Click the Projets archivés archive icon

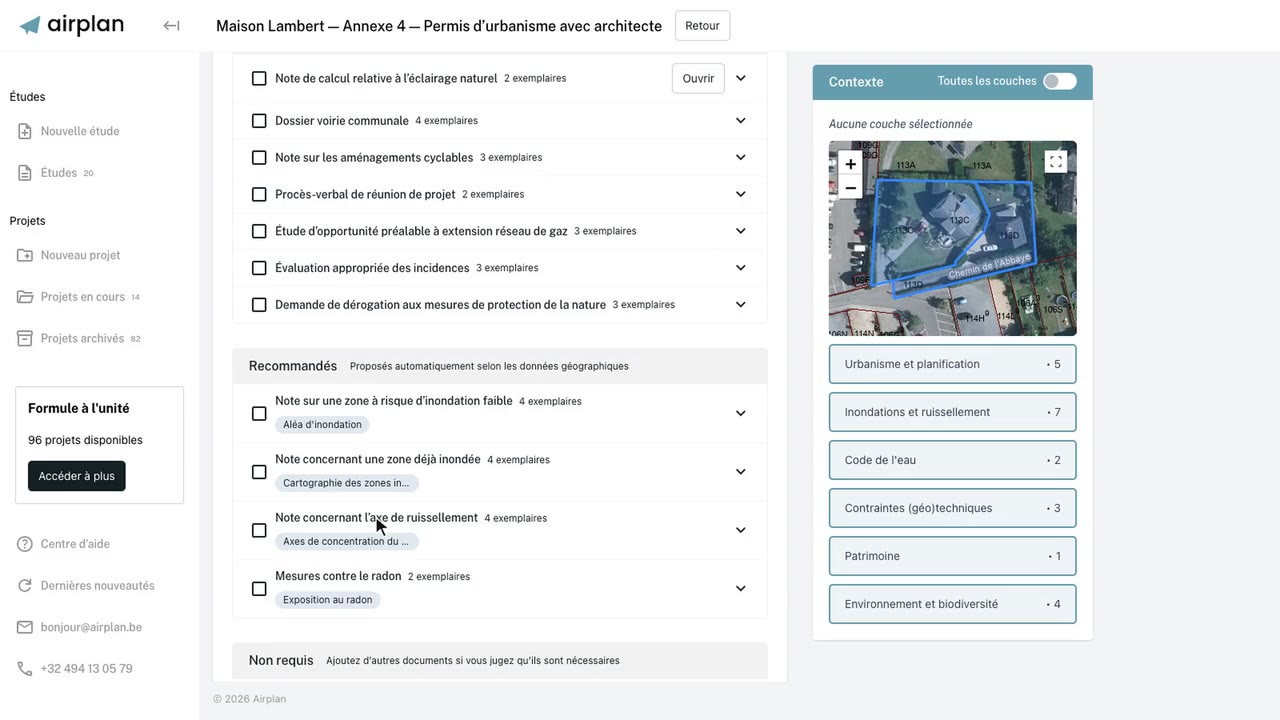[25, 339]
